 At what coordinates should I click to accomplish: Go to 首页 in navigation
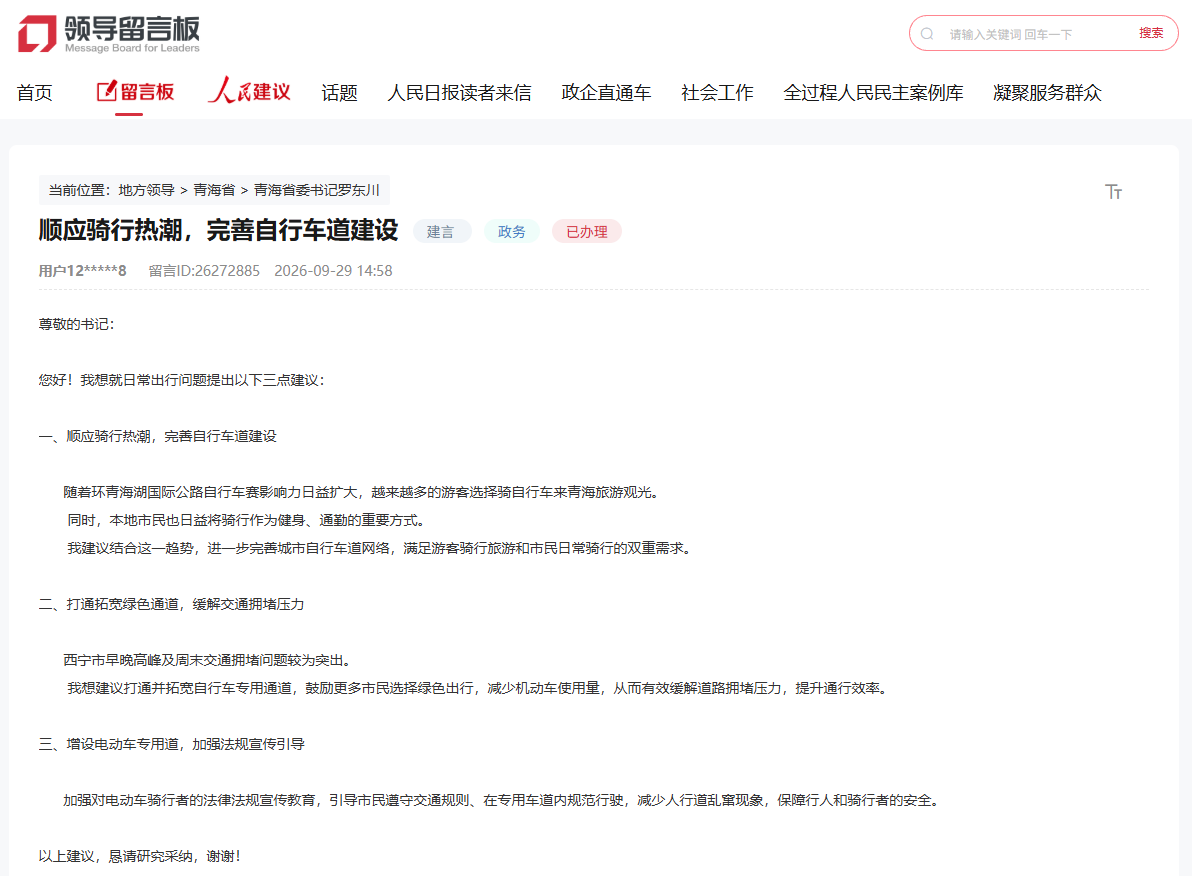point(35,93)
